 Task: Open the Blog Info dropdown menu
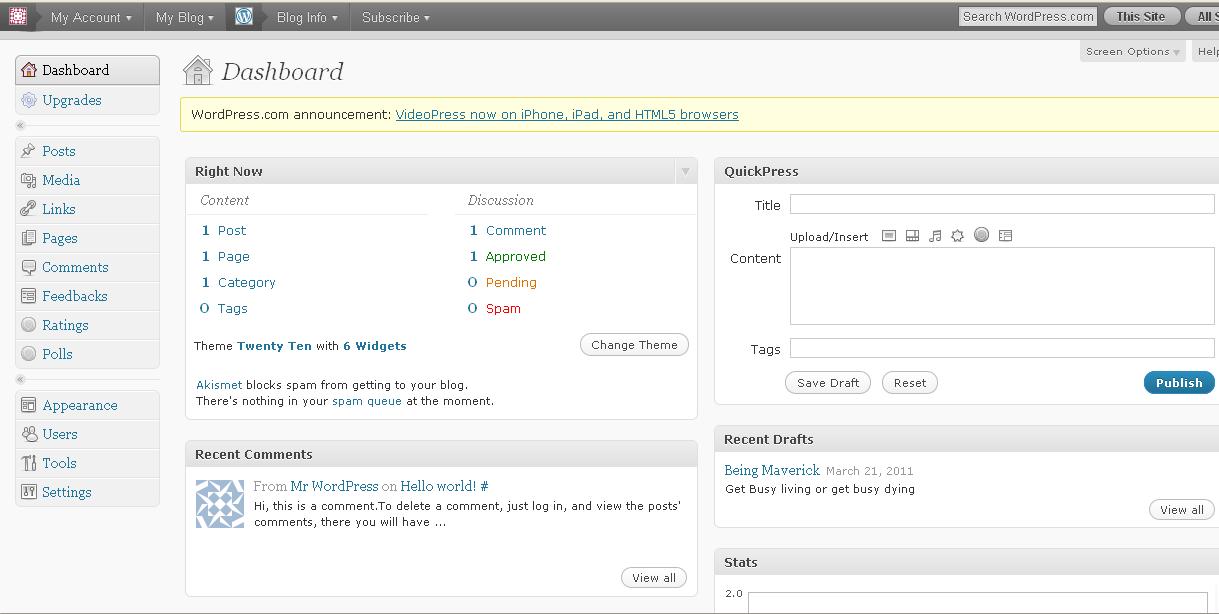click(307, 17)
